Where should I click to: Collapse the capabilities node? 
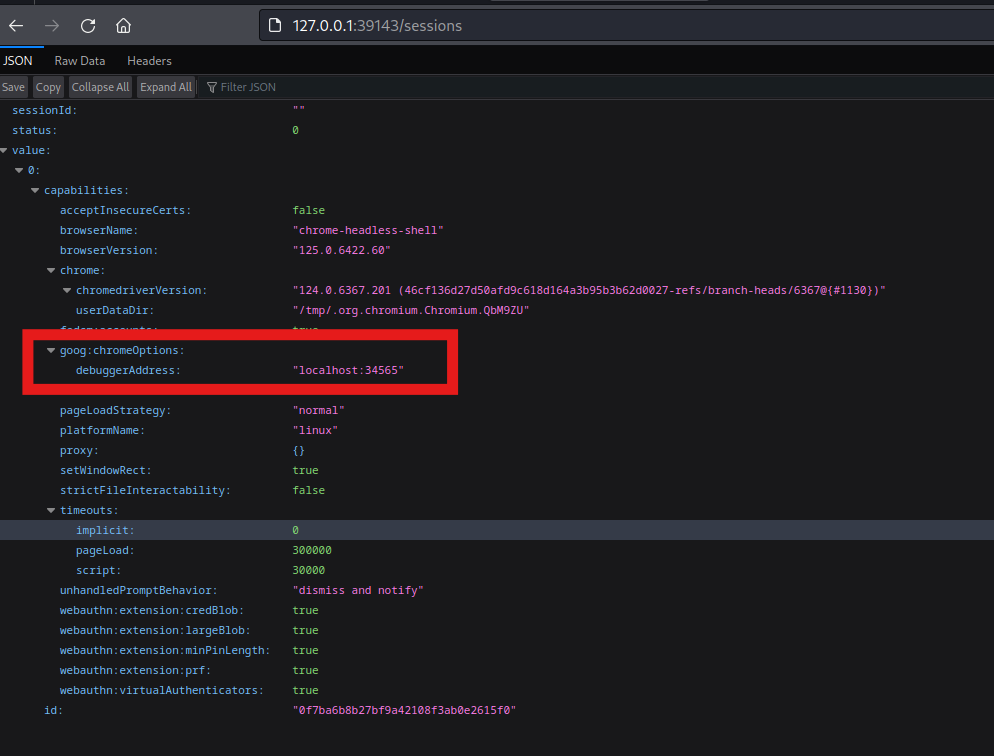coord(35,190)
